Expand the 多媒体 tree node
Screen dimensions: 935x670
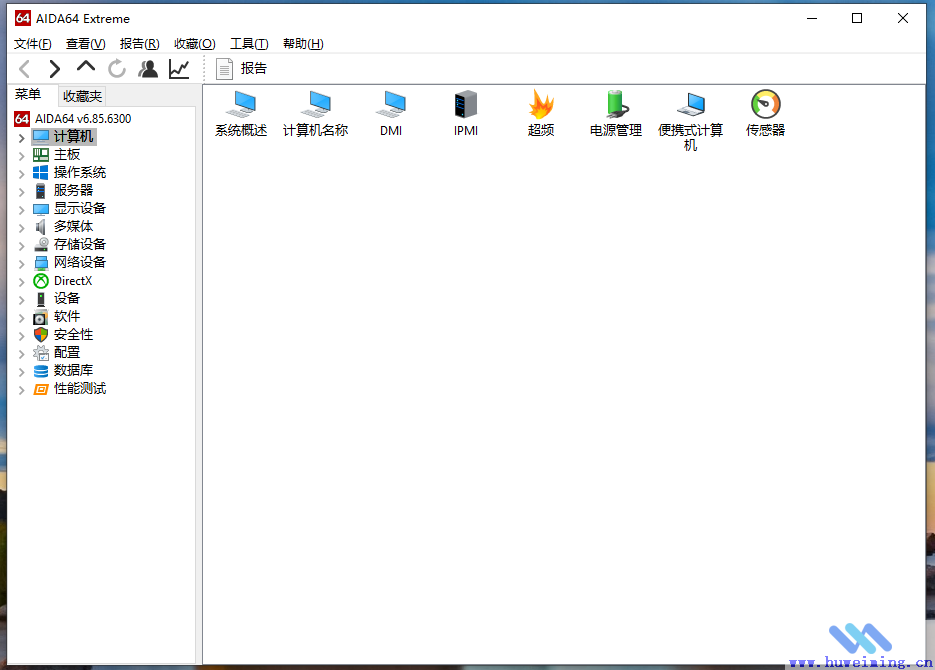(x=21, y=228)
